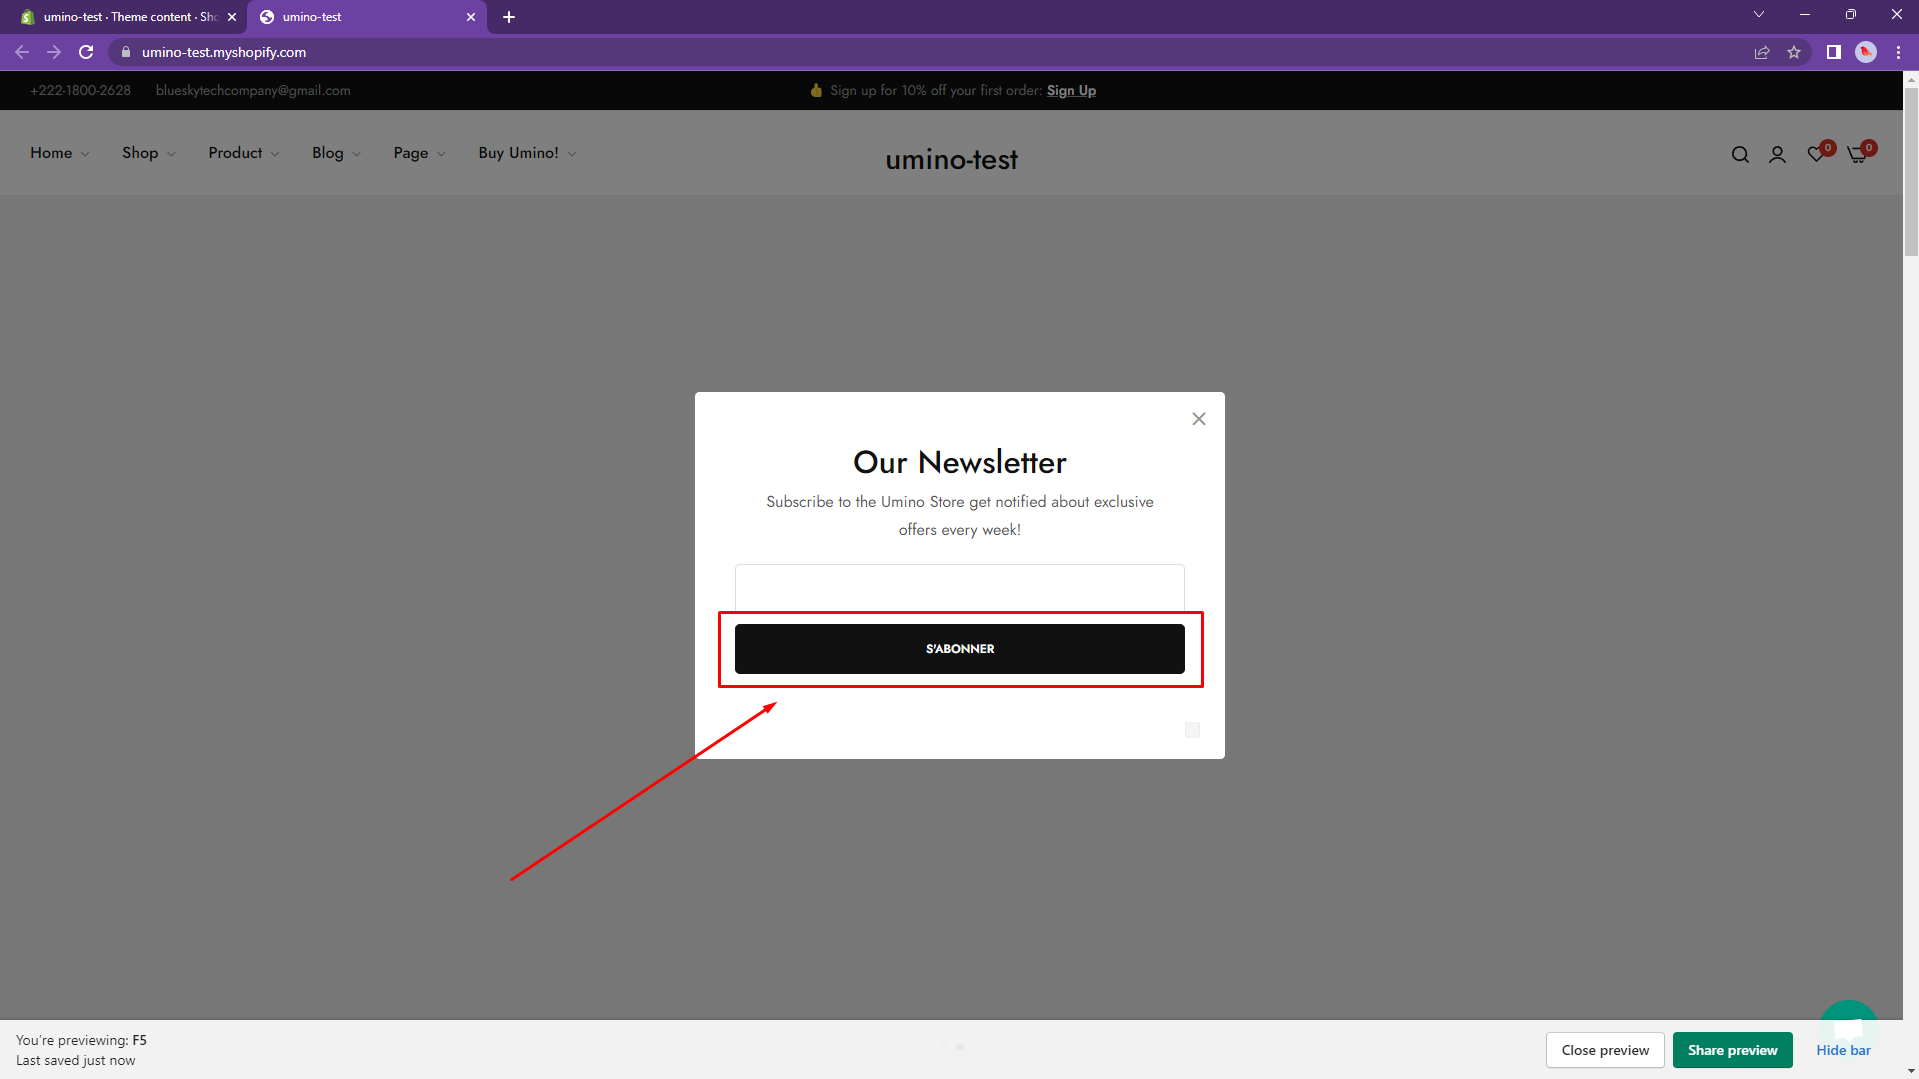Click Hide bar link in preview bar

(1843, 1050)
